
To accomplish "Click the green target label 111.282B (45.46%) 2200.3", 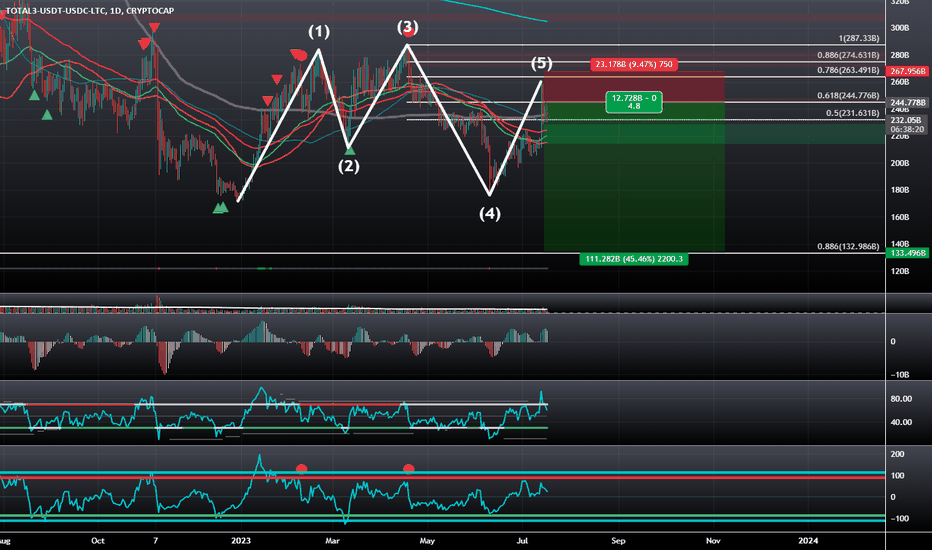I will point(634,259).
